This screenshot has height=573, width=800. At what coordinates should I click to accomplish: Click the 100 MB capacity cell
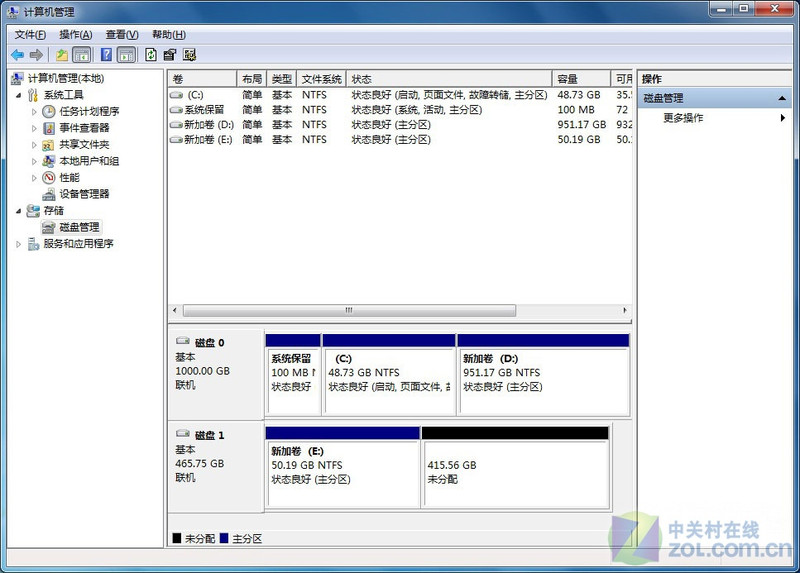pyautogui.click(x=576, y=110)
